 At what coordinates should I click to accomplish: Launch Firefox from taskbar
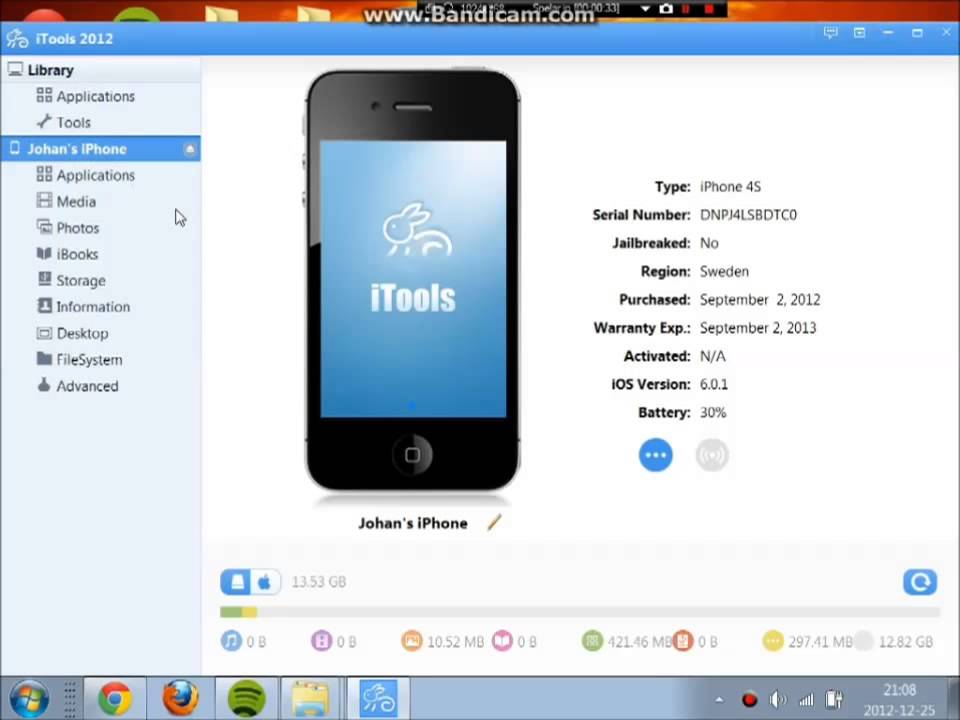180,699
